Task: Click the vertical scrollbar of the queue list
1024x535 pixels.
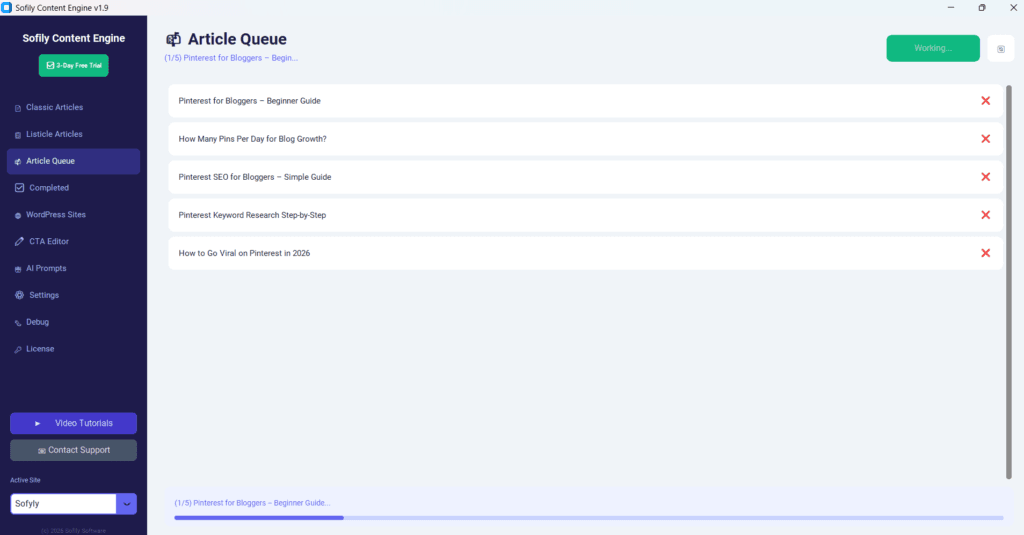Action: click(x=1008, y=282)
